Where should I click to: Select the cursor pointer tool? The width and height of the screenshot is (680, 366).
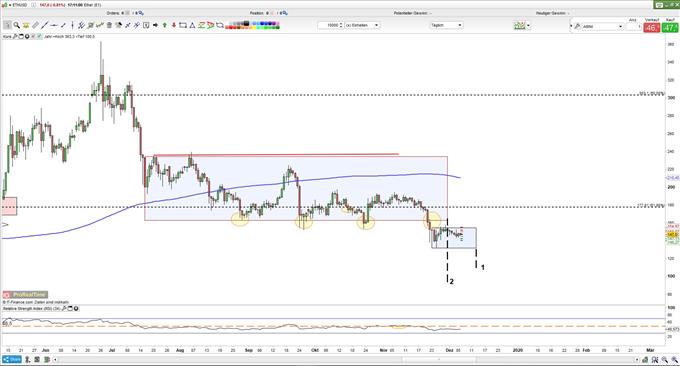7,25
